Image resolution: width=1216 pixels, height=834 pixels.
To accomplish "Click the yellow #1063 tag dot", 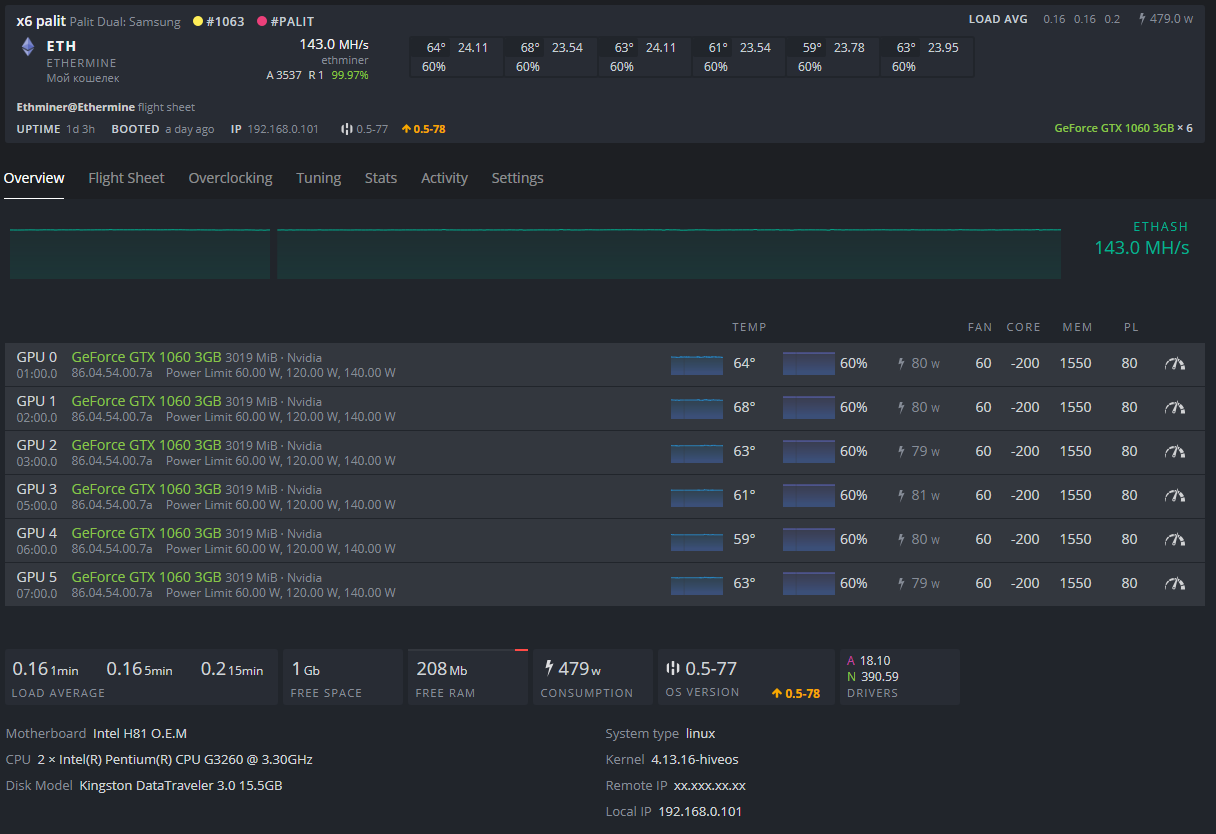I will pyautogui.click(x=197, y=21).
